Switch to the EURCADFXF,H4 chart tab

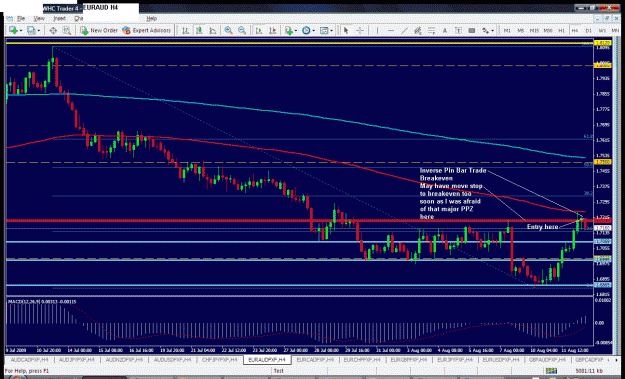tap(315, 359)
